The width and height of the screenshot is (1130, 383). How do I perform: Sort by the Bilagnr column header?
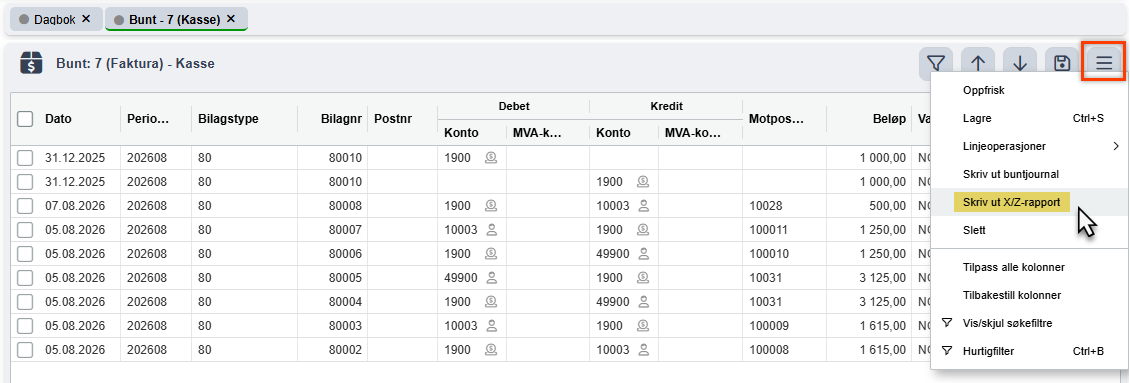coord(341,119)
